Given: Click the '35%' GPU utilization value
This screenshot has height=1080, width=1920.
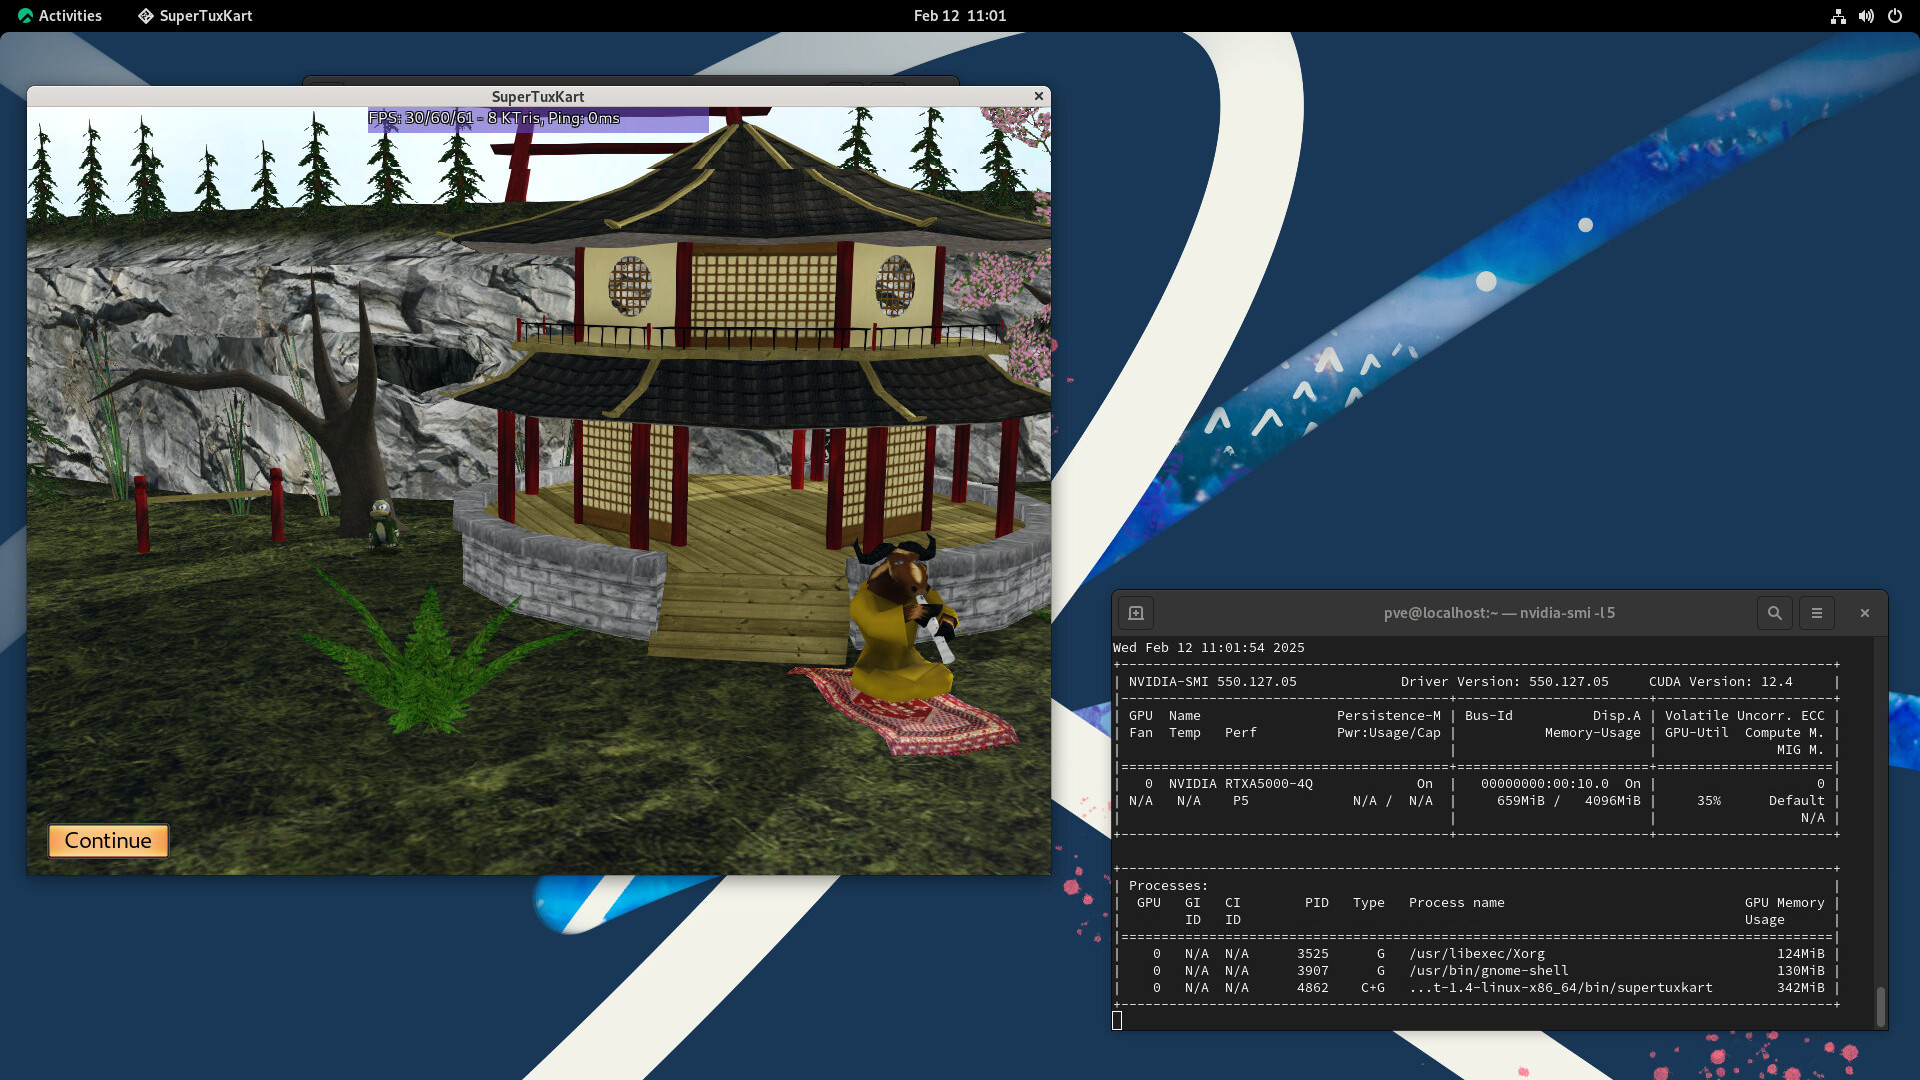Looking at the screenshot, I should click(1709, 801).
